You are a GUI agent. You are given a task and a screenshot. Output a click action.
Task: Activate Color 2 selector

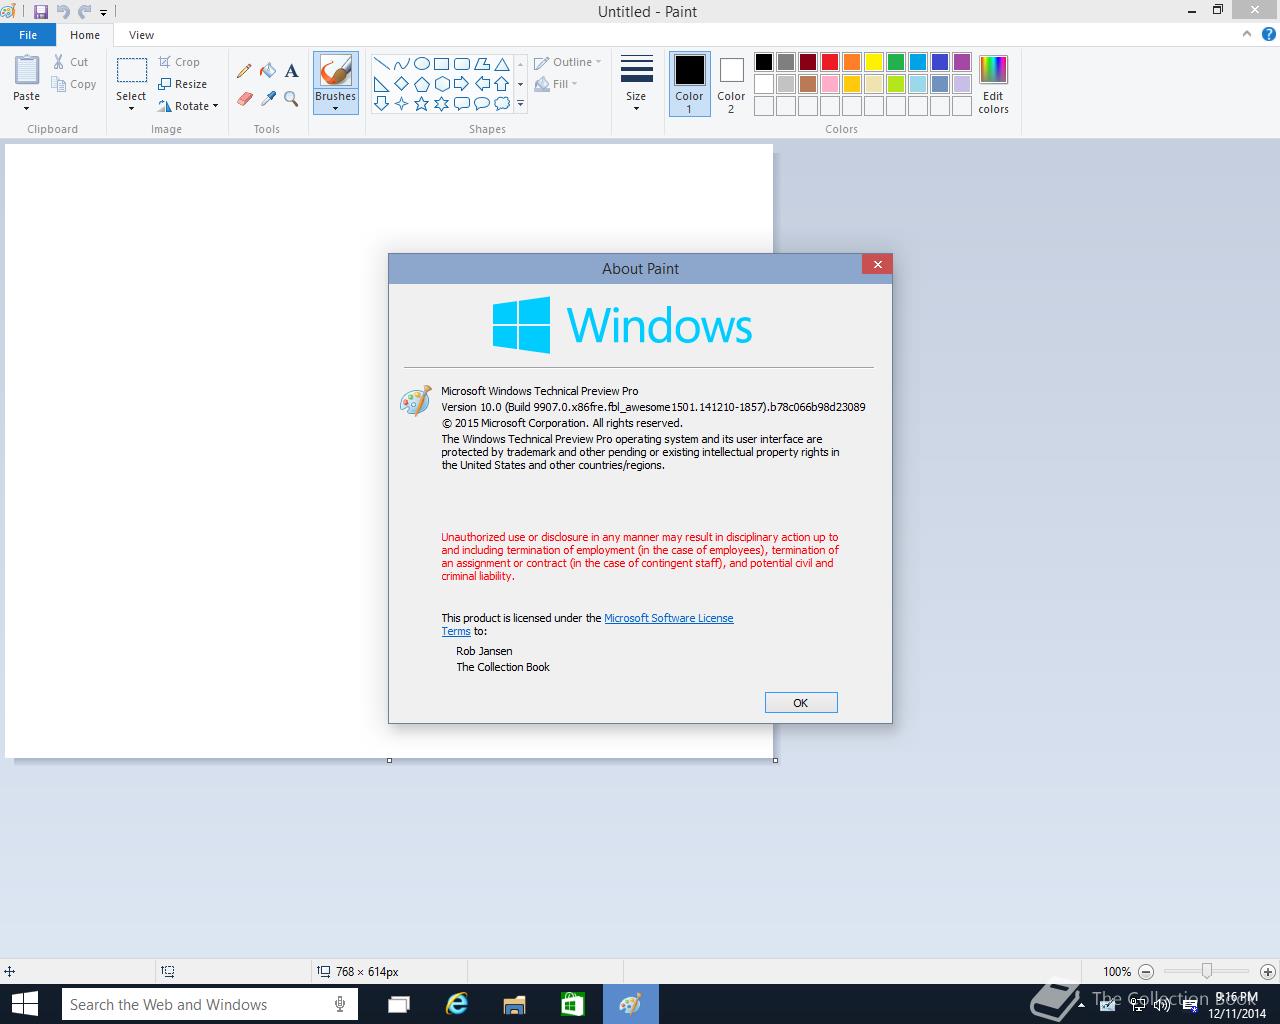[x=731, y=84]
